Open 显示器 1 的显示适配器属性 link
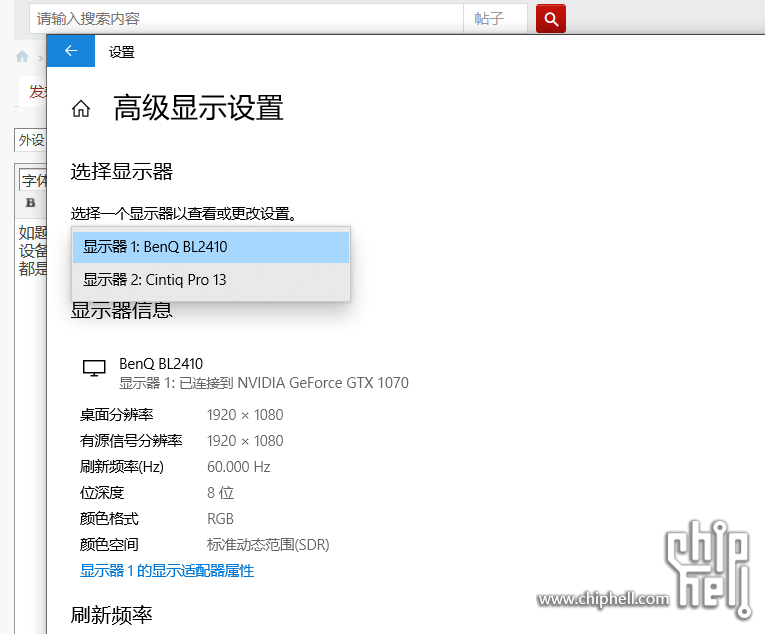 (x=167, y=571)
